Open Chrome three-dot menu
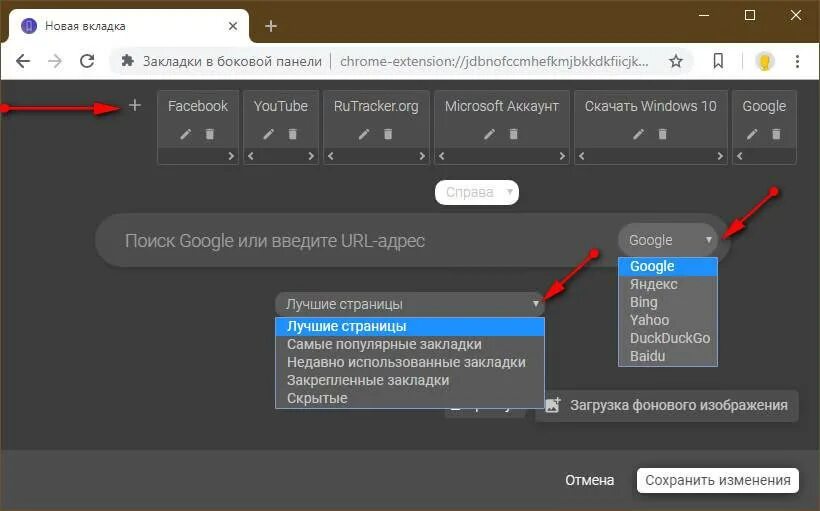Image resolution: width=820 pixels, height=511 pixels. [797, 61]
